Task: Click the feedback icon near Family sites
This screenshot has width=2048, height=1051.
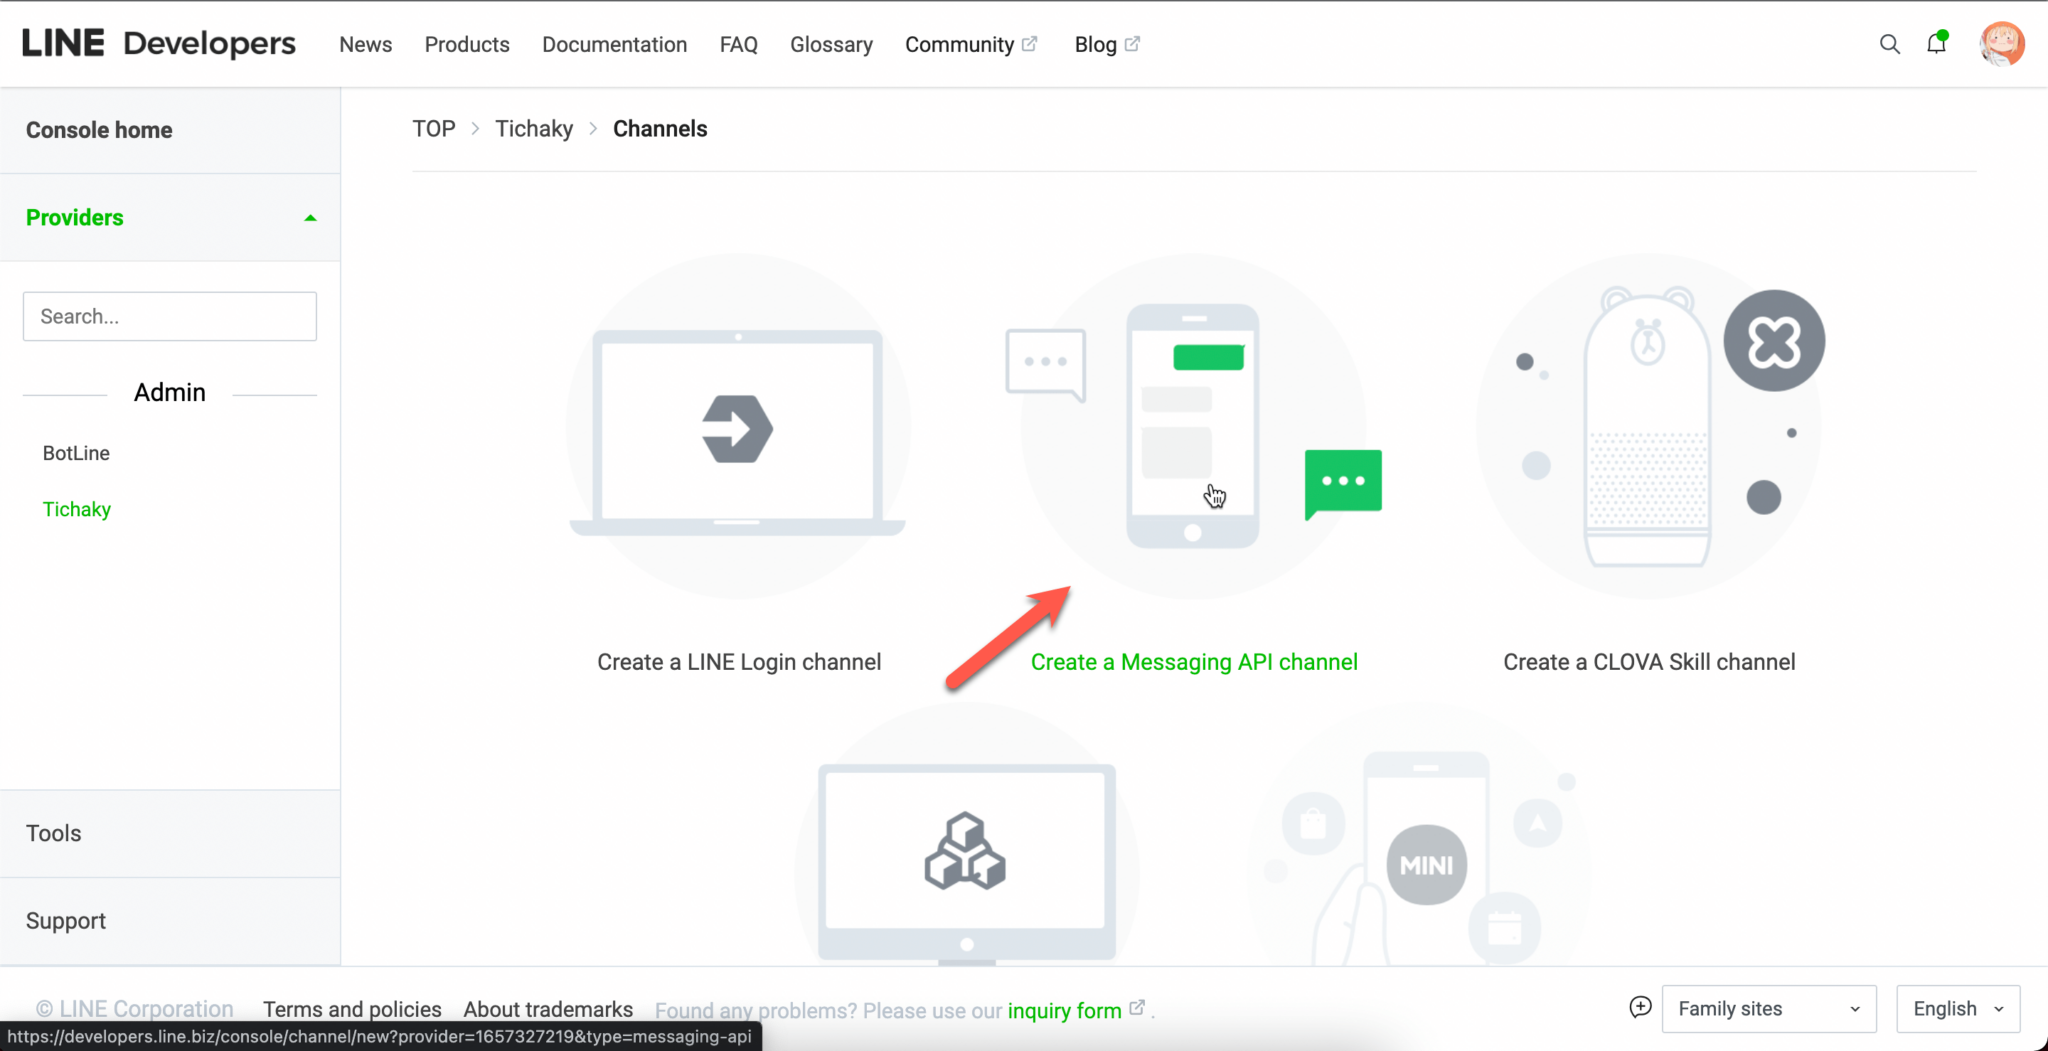Action: click(1639, 1008)
